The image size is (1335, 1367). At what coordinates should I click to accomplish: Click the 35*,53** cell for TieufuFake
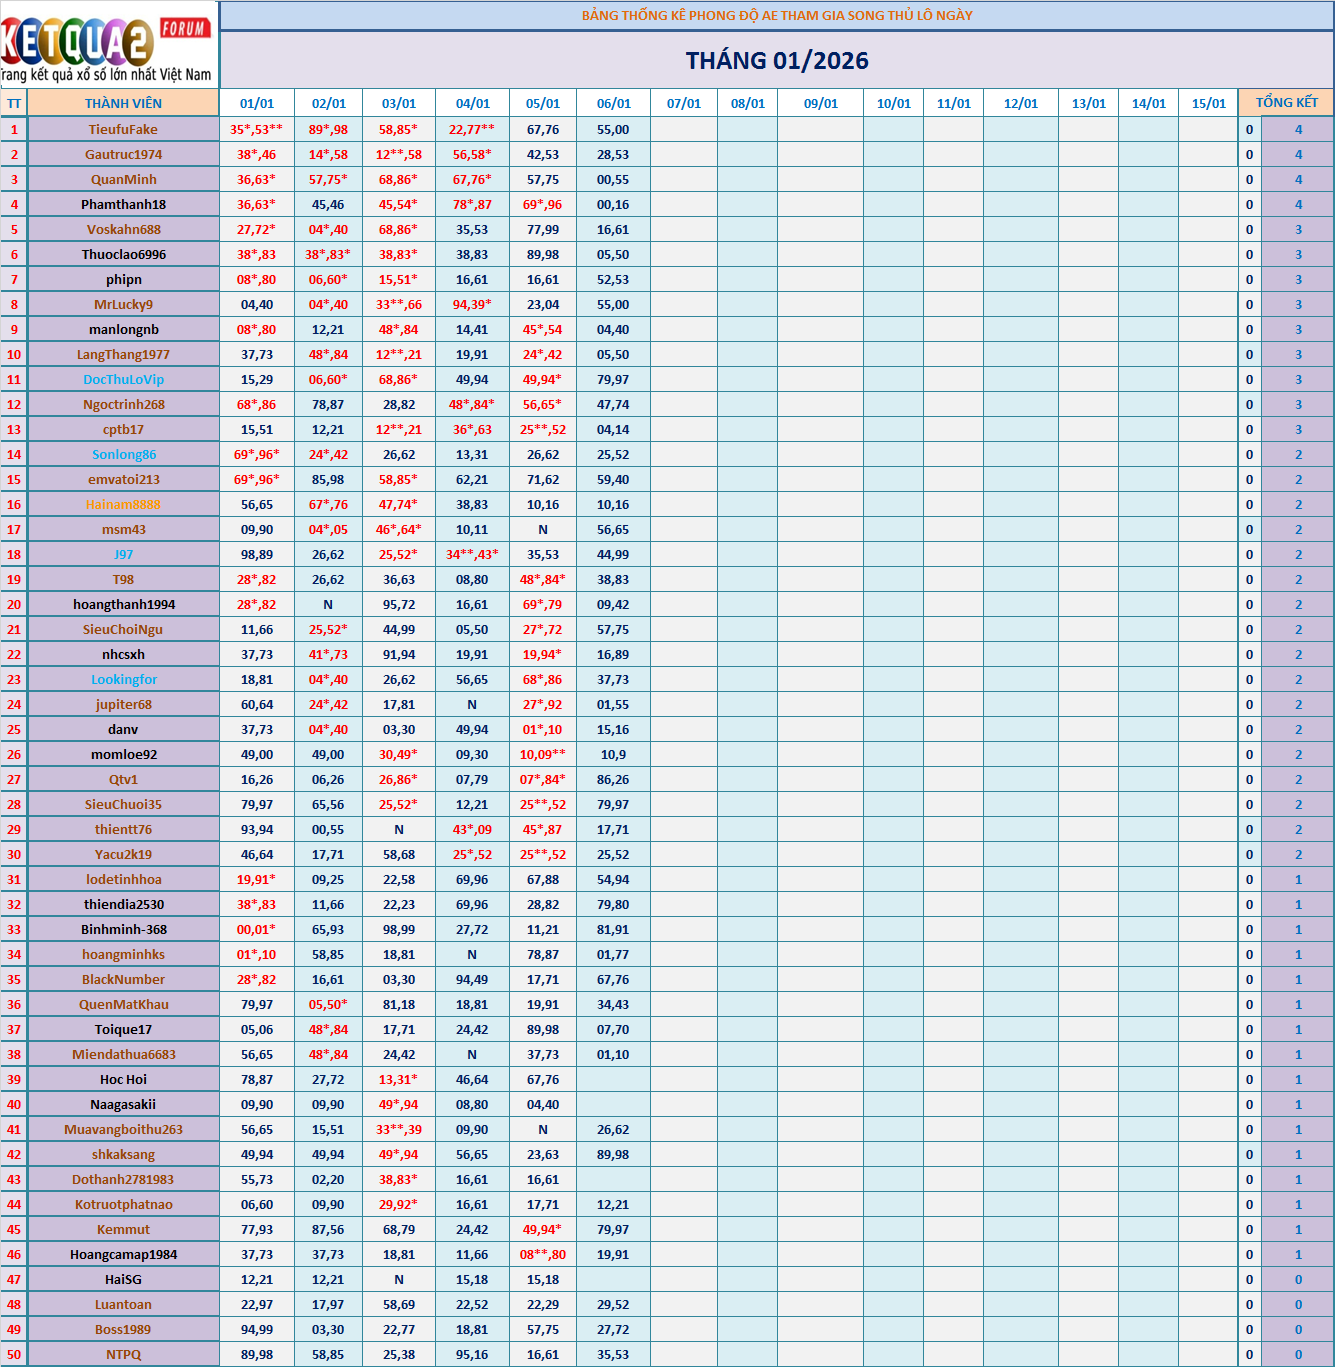(257, 129)
